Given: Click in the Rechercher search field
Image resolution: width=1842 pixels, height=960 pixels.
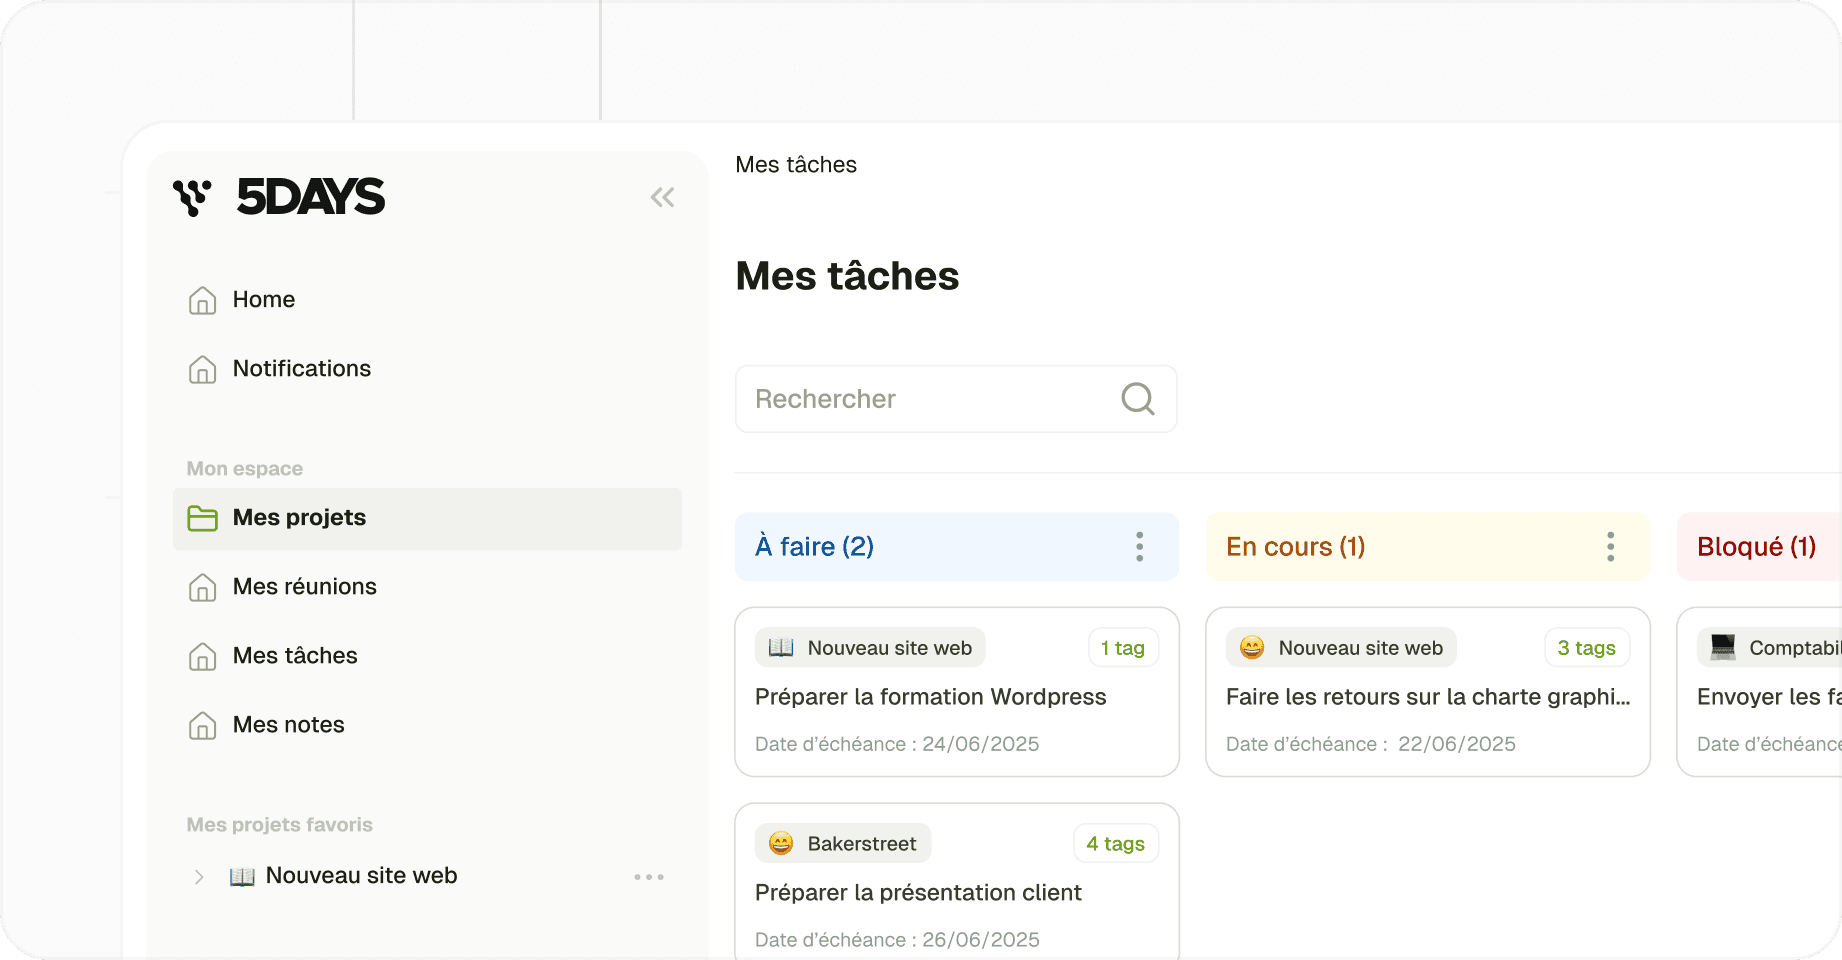Looking at the screenshot, I should [x=956, y=399].
